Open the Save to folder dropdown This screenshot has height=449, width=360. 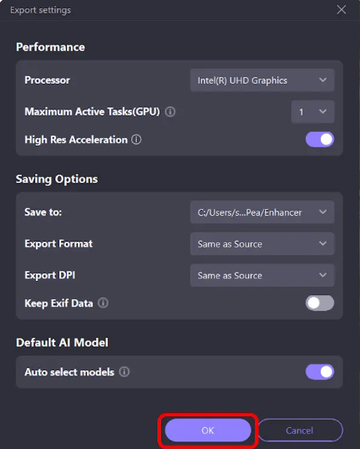262,212
